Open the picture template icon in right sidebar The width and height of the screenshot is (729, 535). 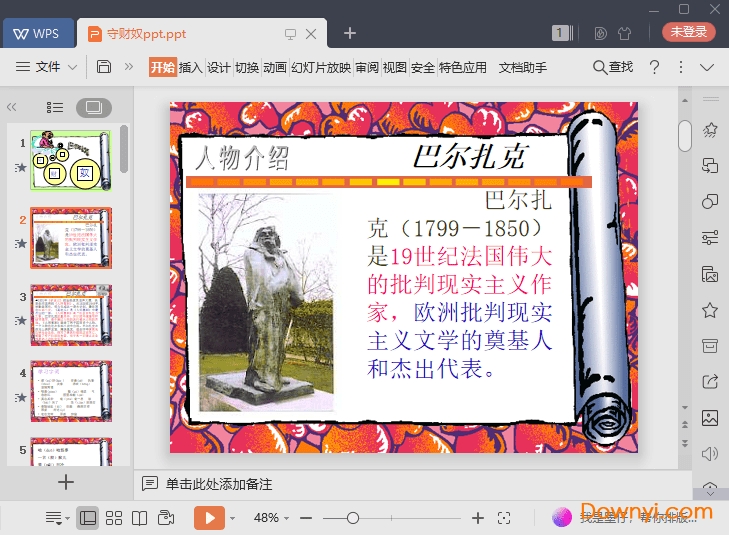click(x=710, y=274)
